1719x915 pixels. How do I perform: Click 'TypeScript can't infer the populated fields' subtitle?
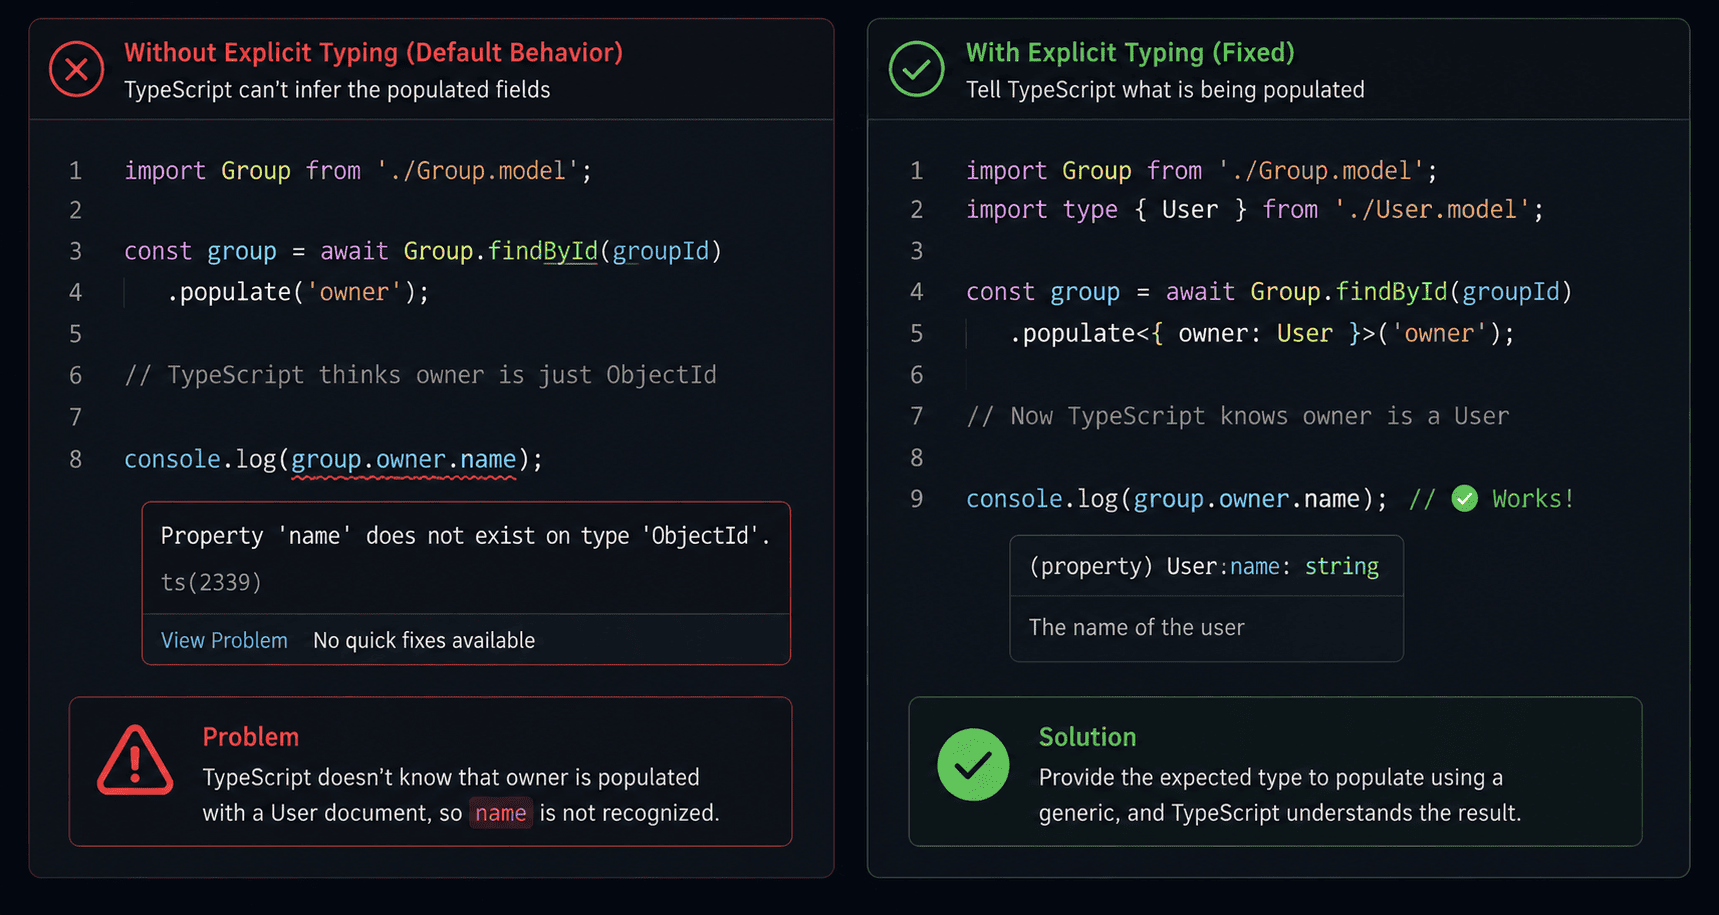337,90
